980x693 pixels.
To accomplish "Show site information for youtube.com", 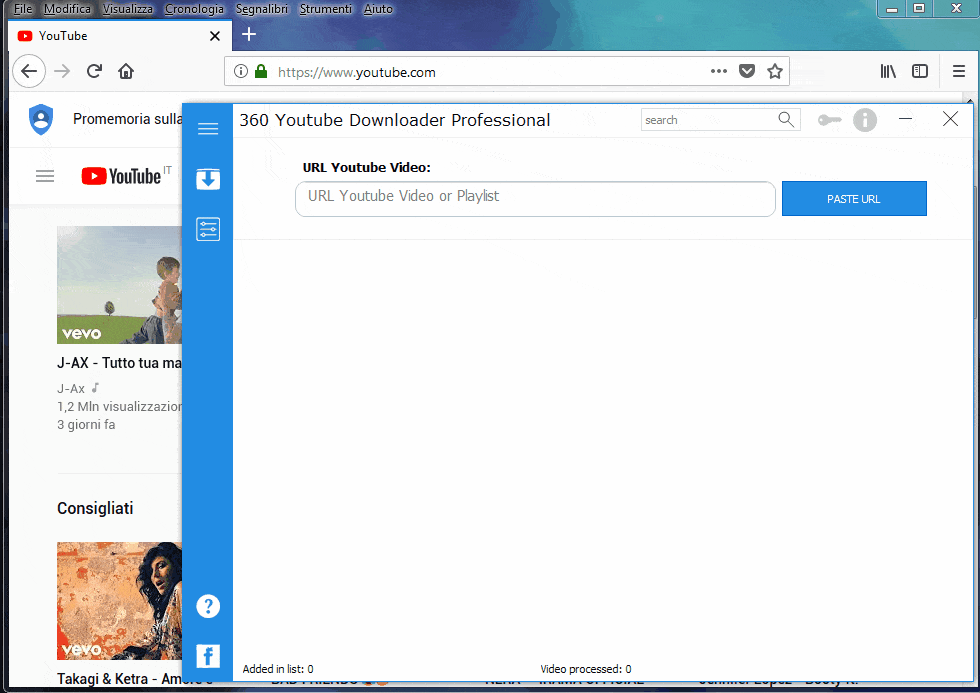I will (x=241, y=71).
